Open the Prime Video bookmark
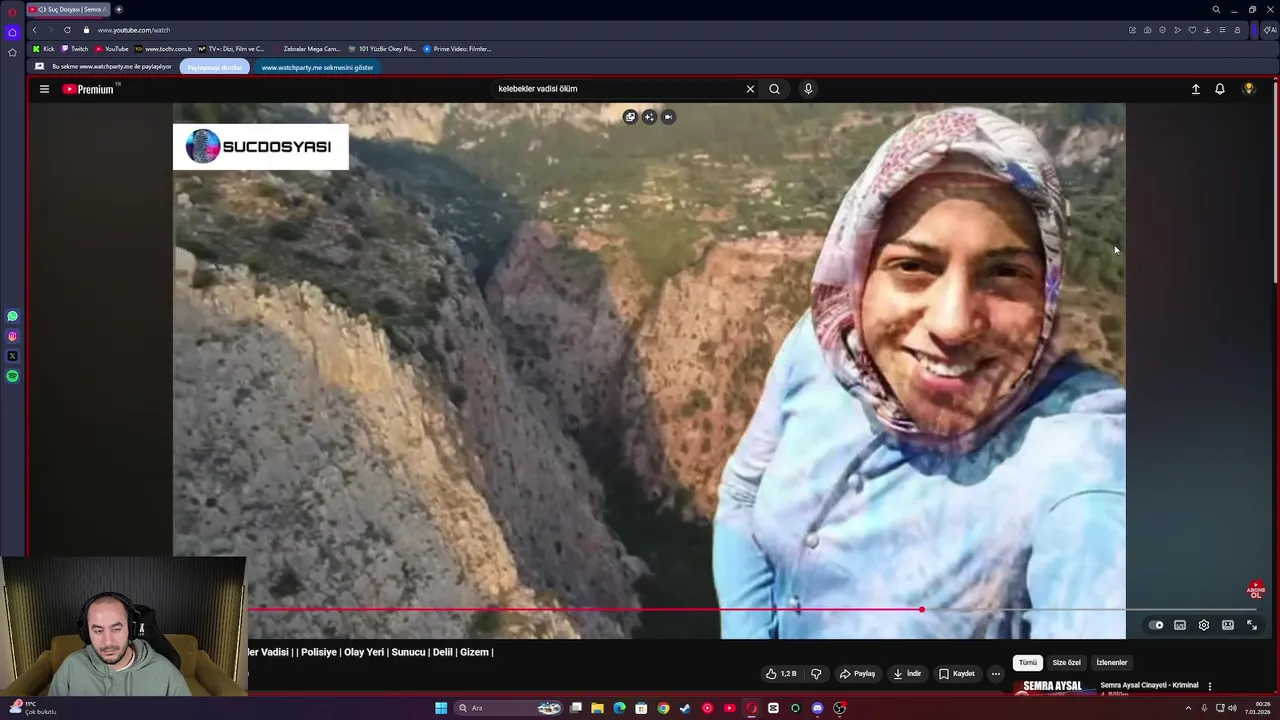Screen dimensions: 1280x720 coord(457,48)
